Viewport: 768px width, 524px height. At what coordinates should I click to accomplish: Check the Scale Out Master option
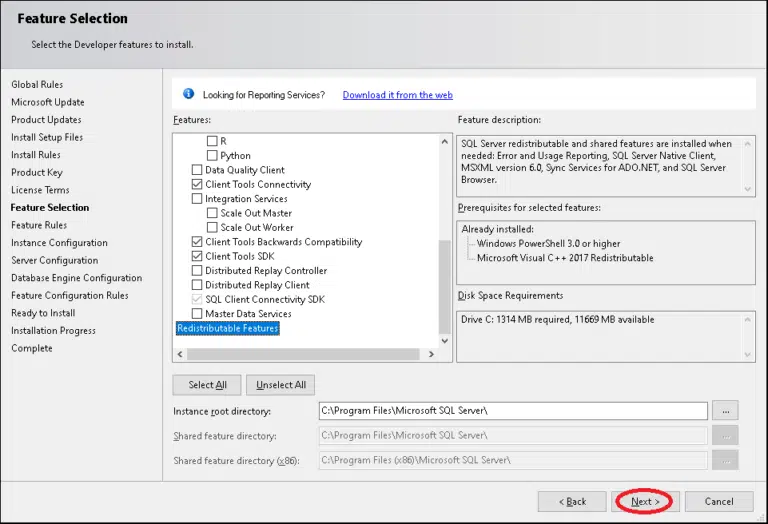click(x=212, y=213)
